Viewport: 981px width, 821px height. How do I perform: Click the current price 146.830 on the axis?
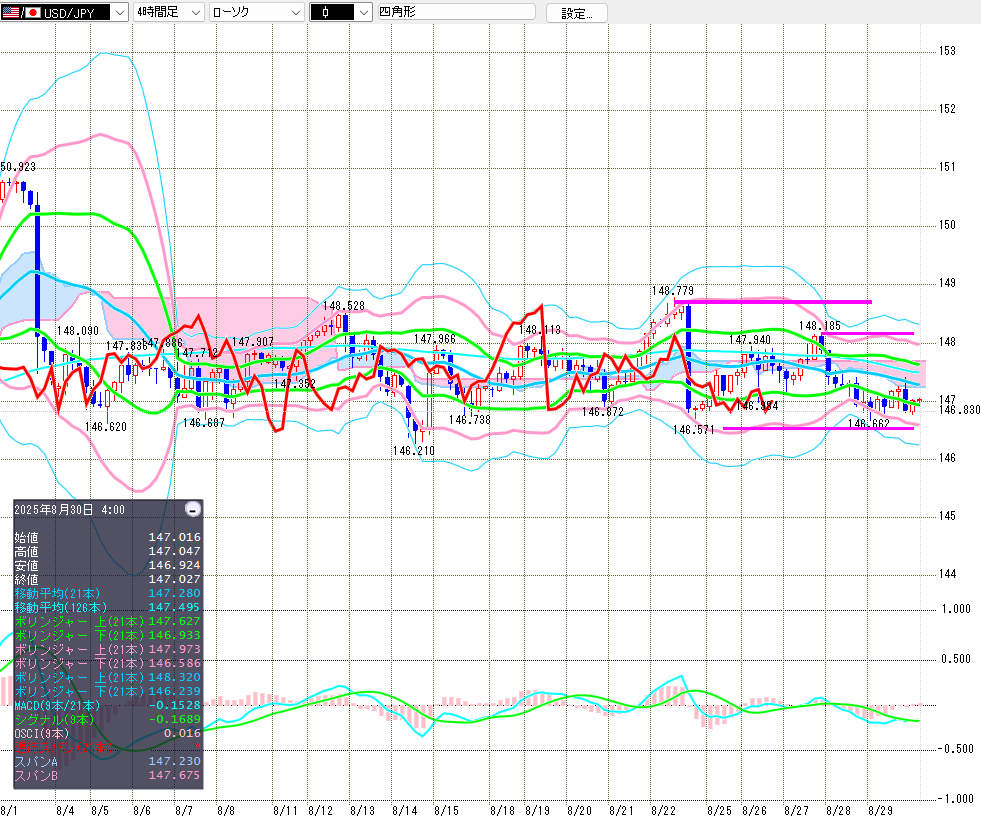(960, 410)
